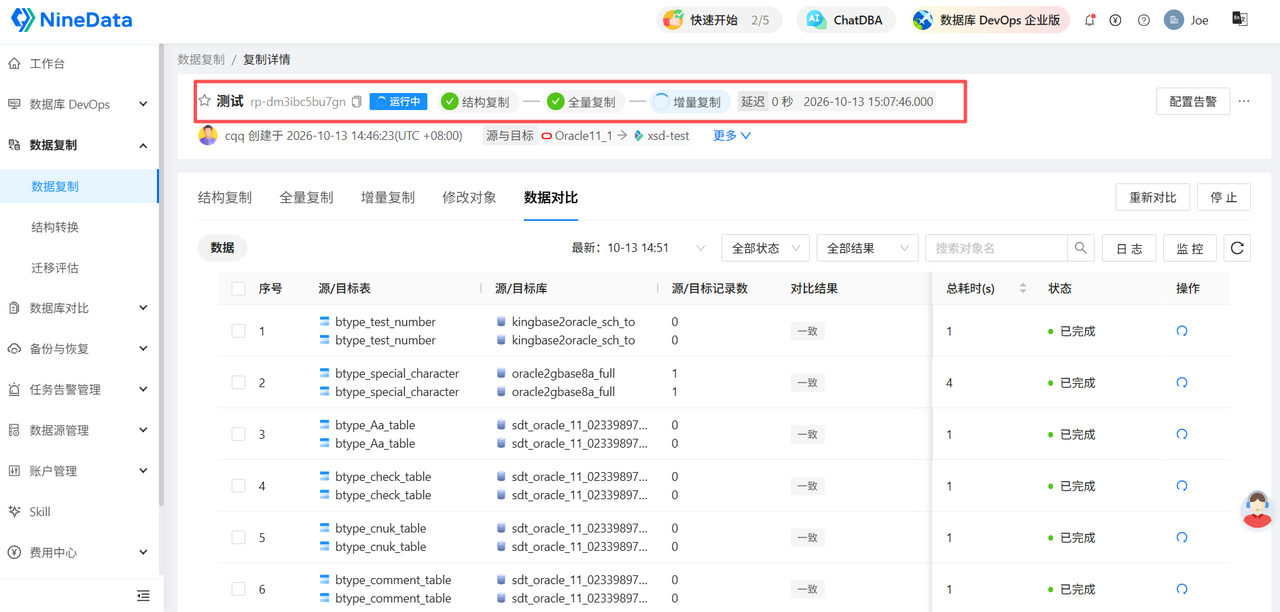
Task: Switch to the 修改对象 tab
Action: (x=469, y=198)
